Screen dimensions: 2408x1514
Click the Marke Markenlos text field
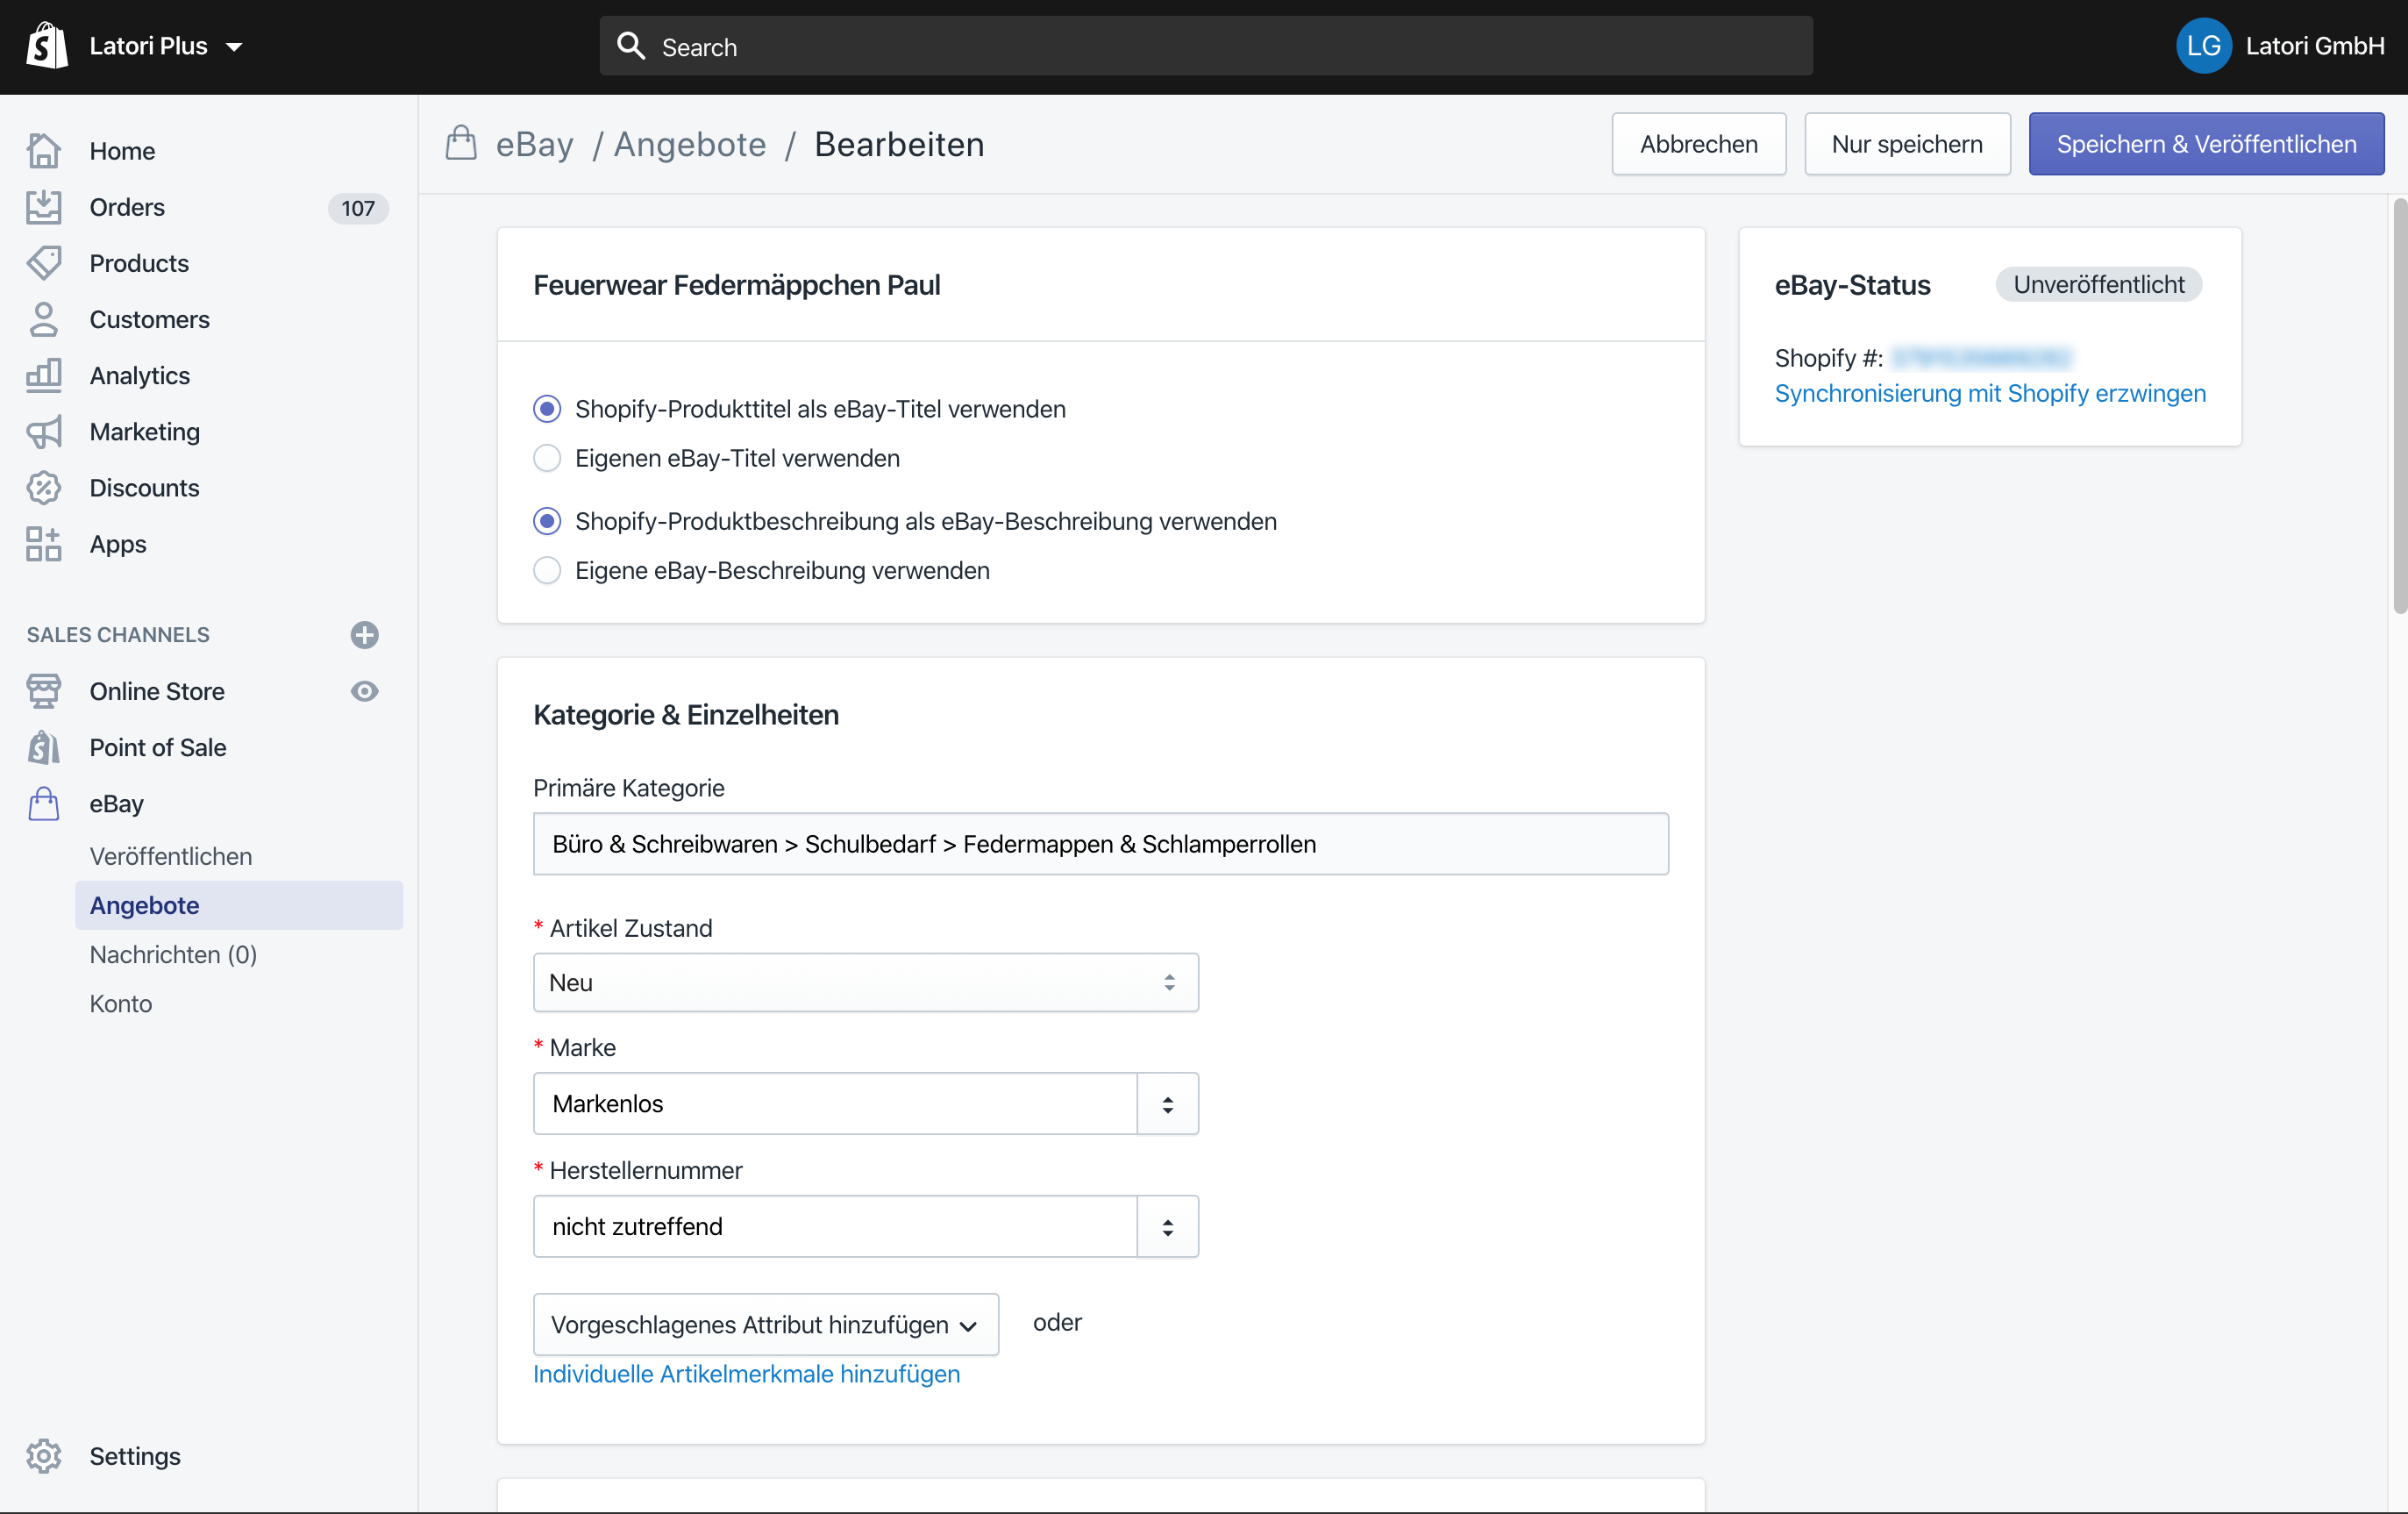pos(835,1103)
